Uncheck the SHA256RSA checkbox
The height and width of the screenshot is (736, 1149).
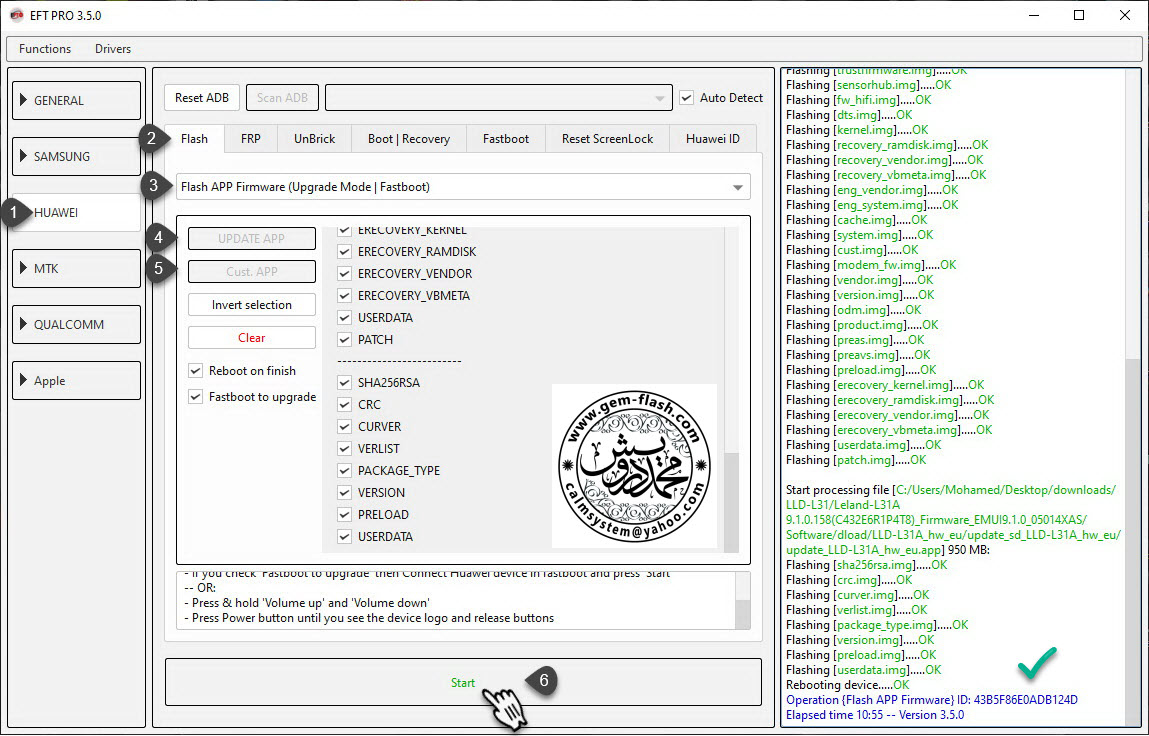coord(344,382)
